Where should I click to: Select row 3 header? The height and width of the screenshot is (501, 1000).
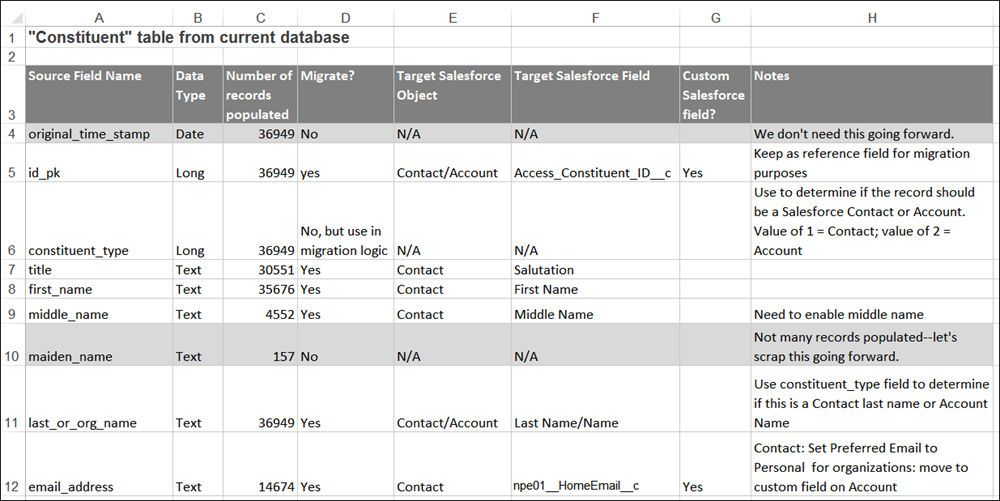point(13,94)
